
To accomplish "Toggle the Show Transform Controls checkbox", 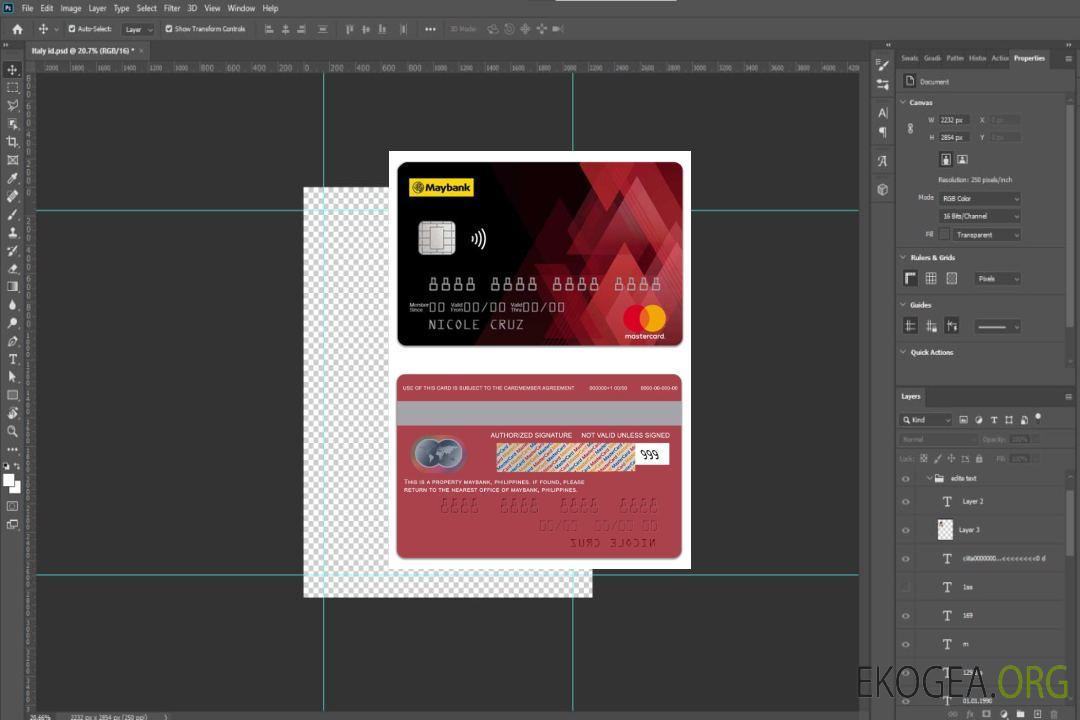I will point(169,29).
